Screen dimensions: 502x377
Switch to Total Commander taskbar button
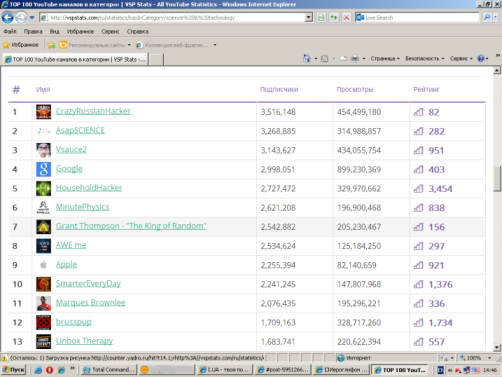point(109,370)
